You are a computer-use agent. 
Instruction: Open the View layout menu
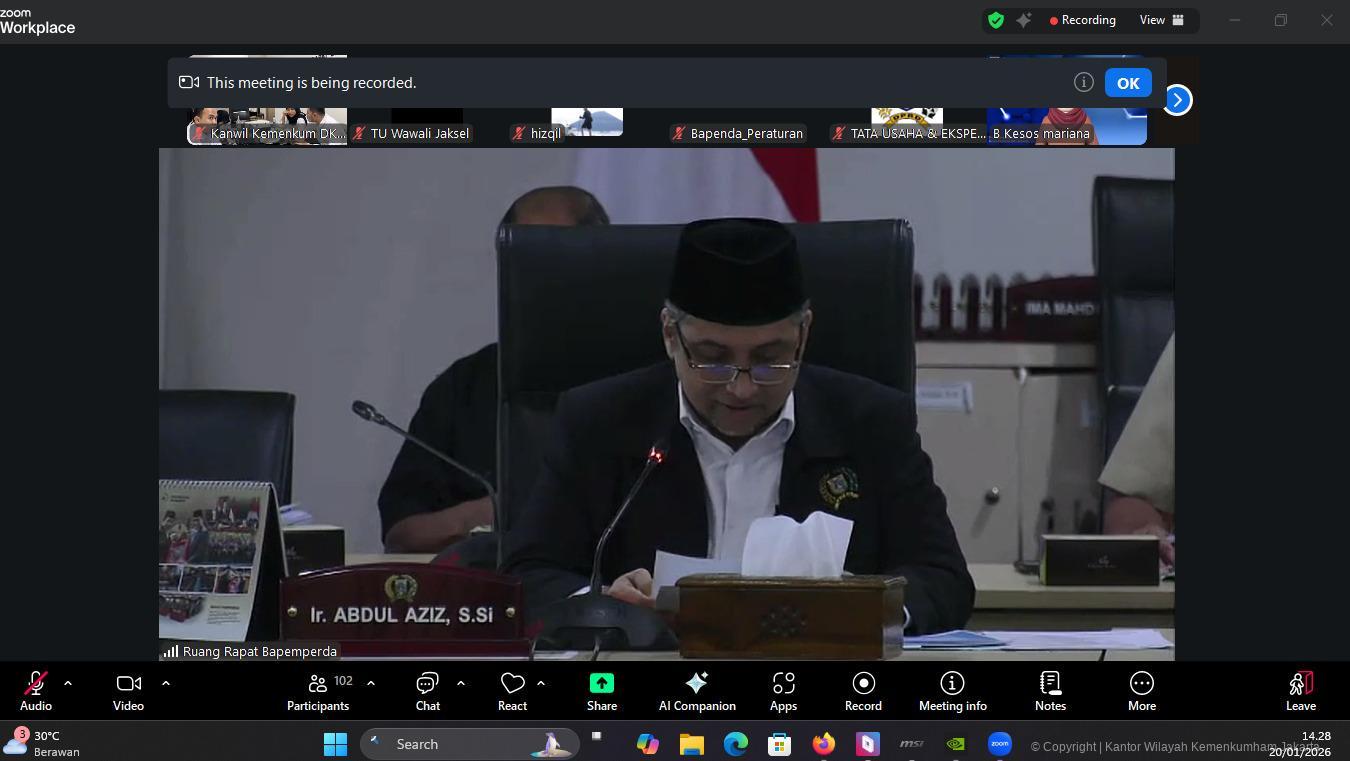coord(1161,20)
